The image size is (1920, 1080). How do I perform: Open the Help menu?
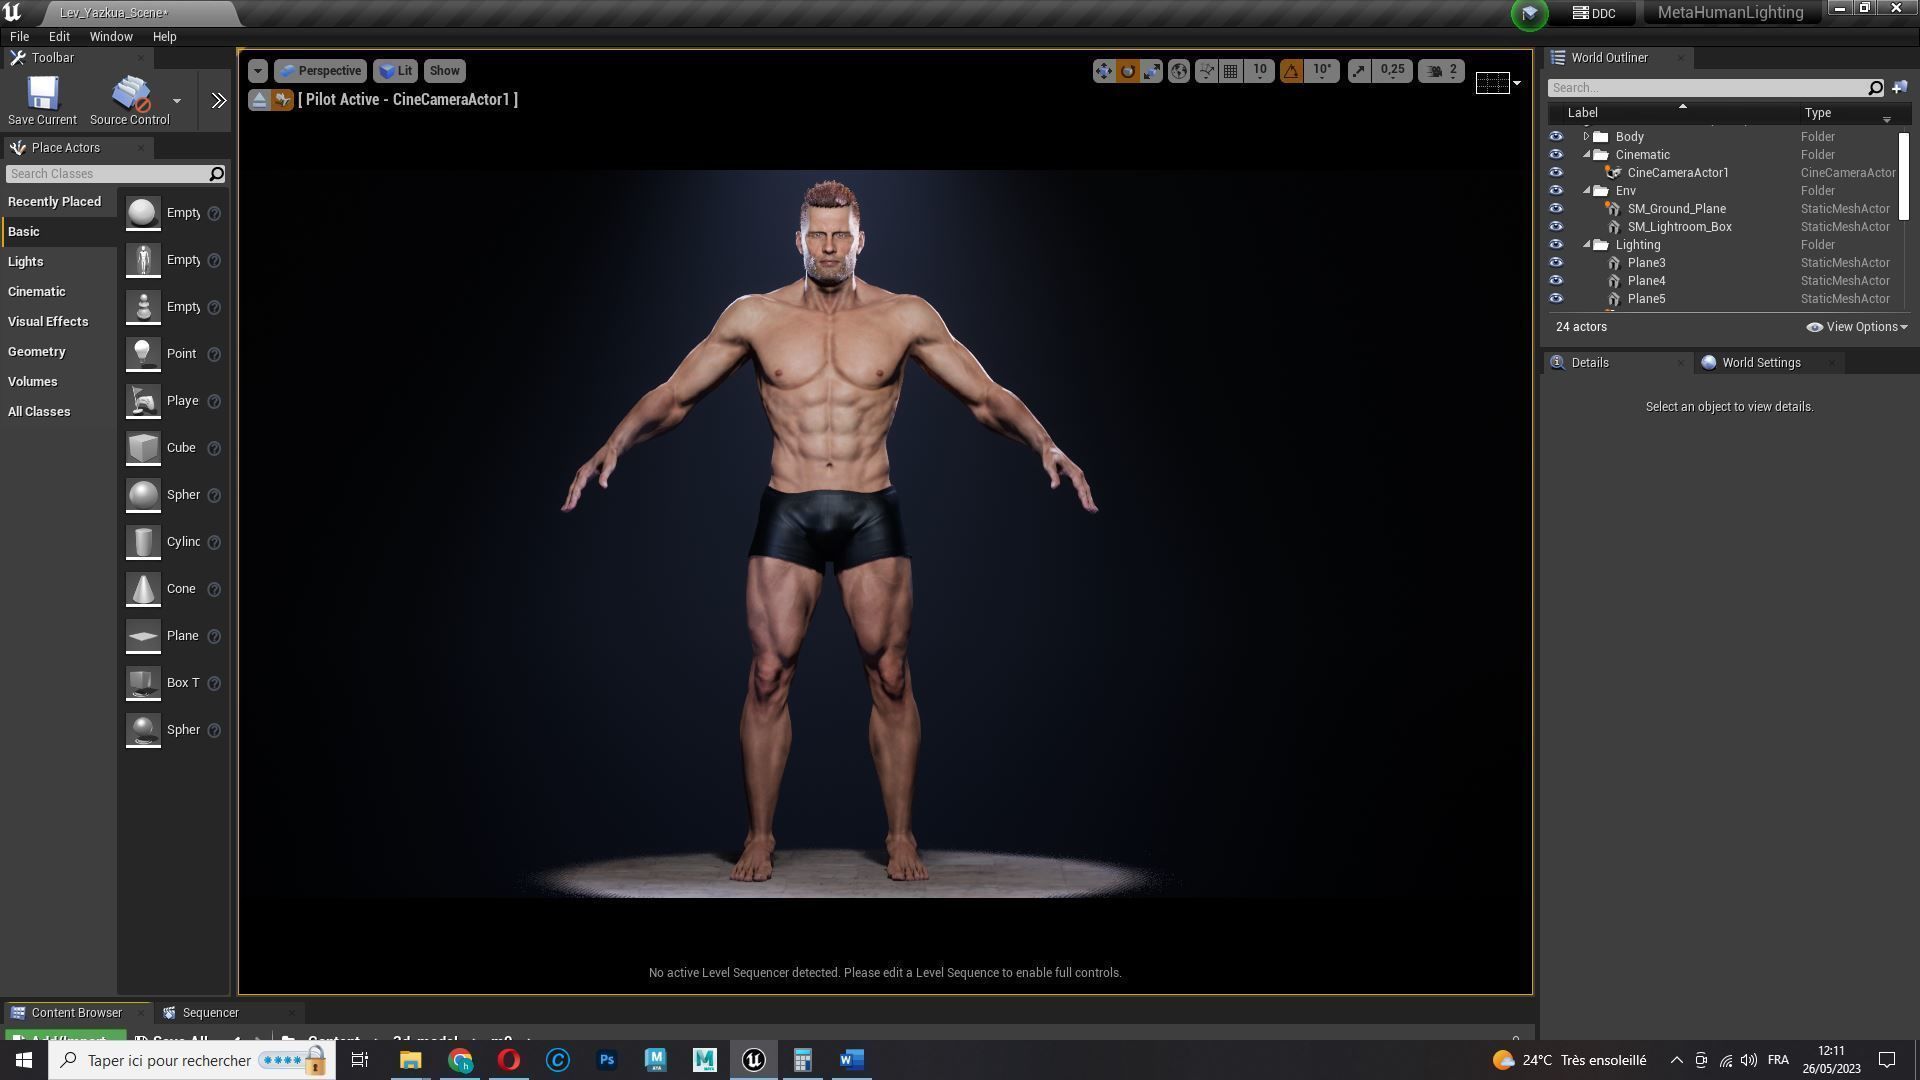coord(165,36)
